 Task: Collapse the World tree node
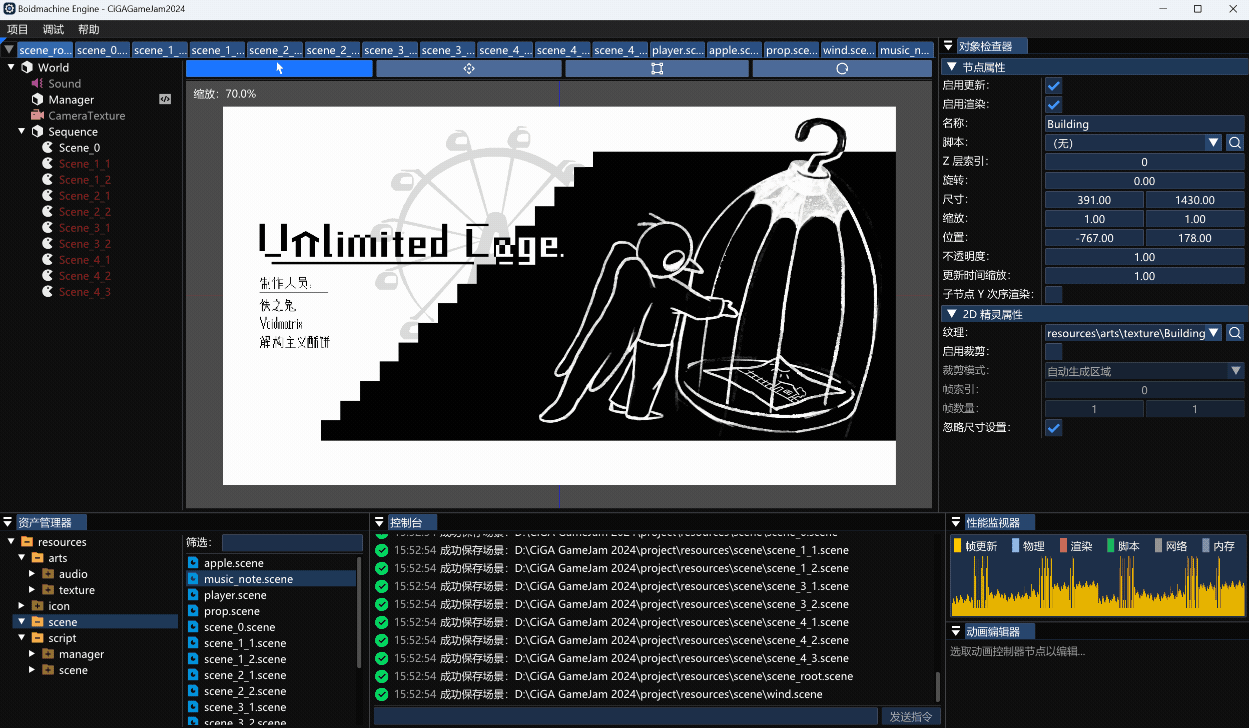coord(10,67)
